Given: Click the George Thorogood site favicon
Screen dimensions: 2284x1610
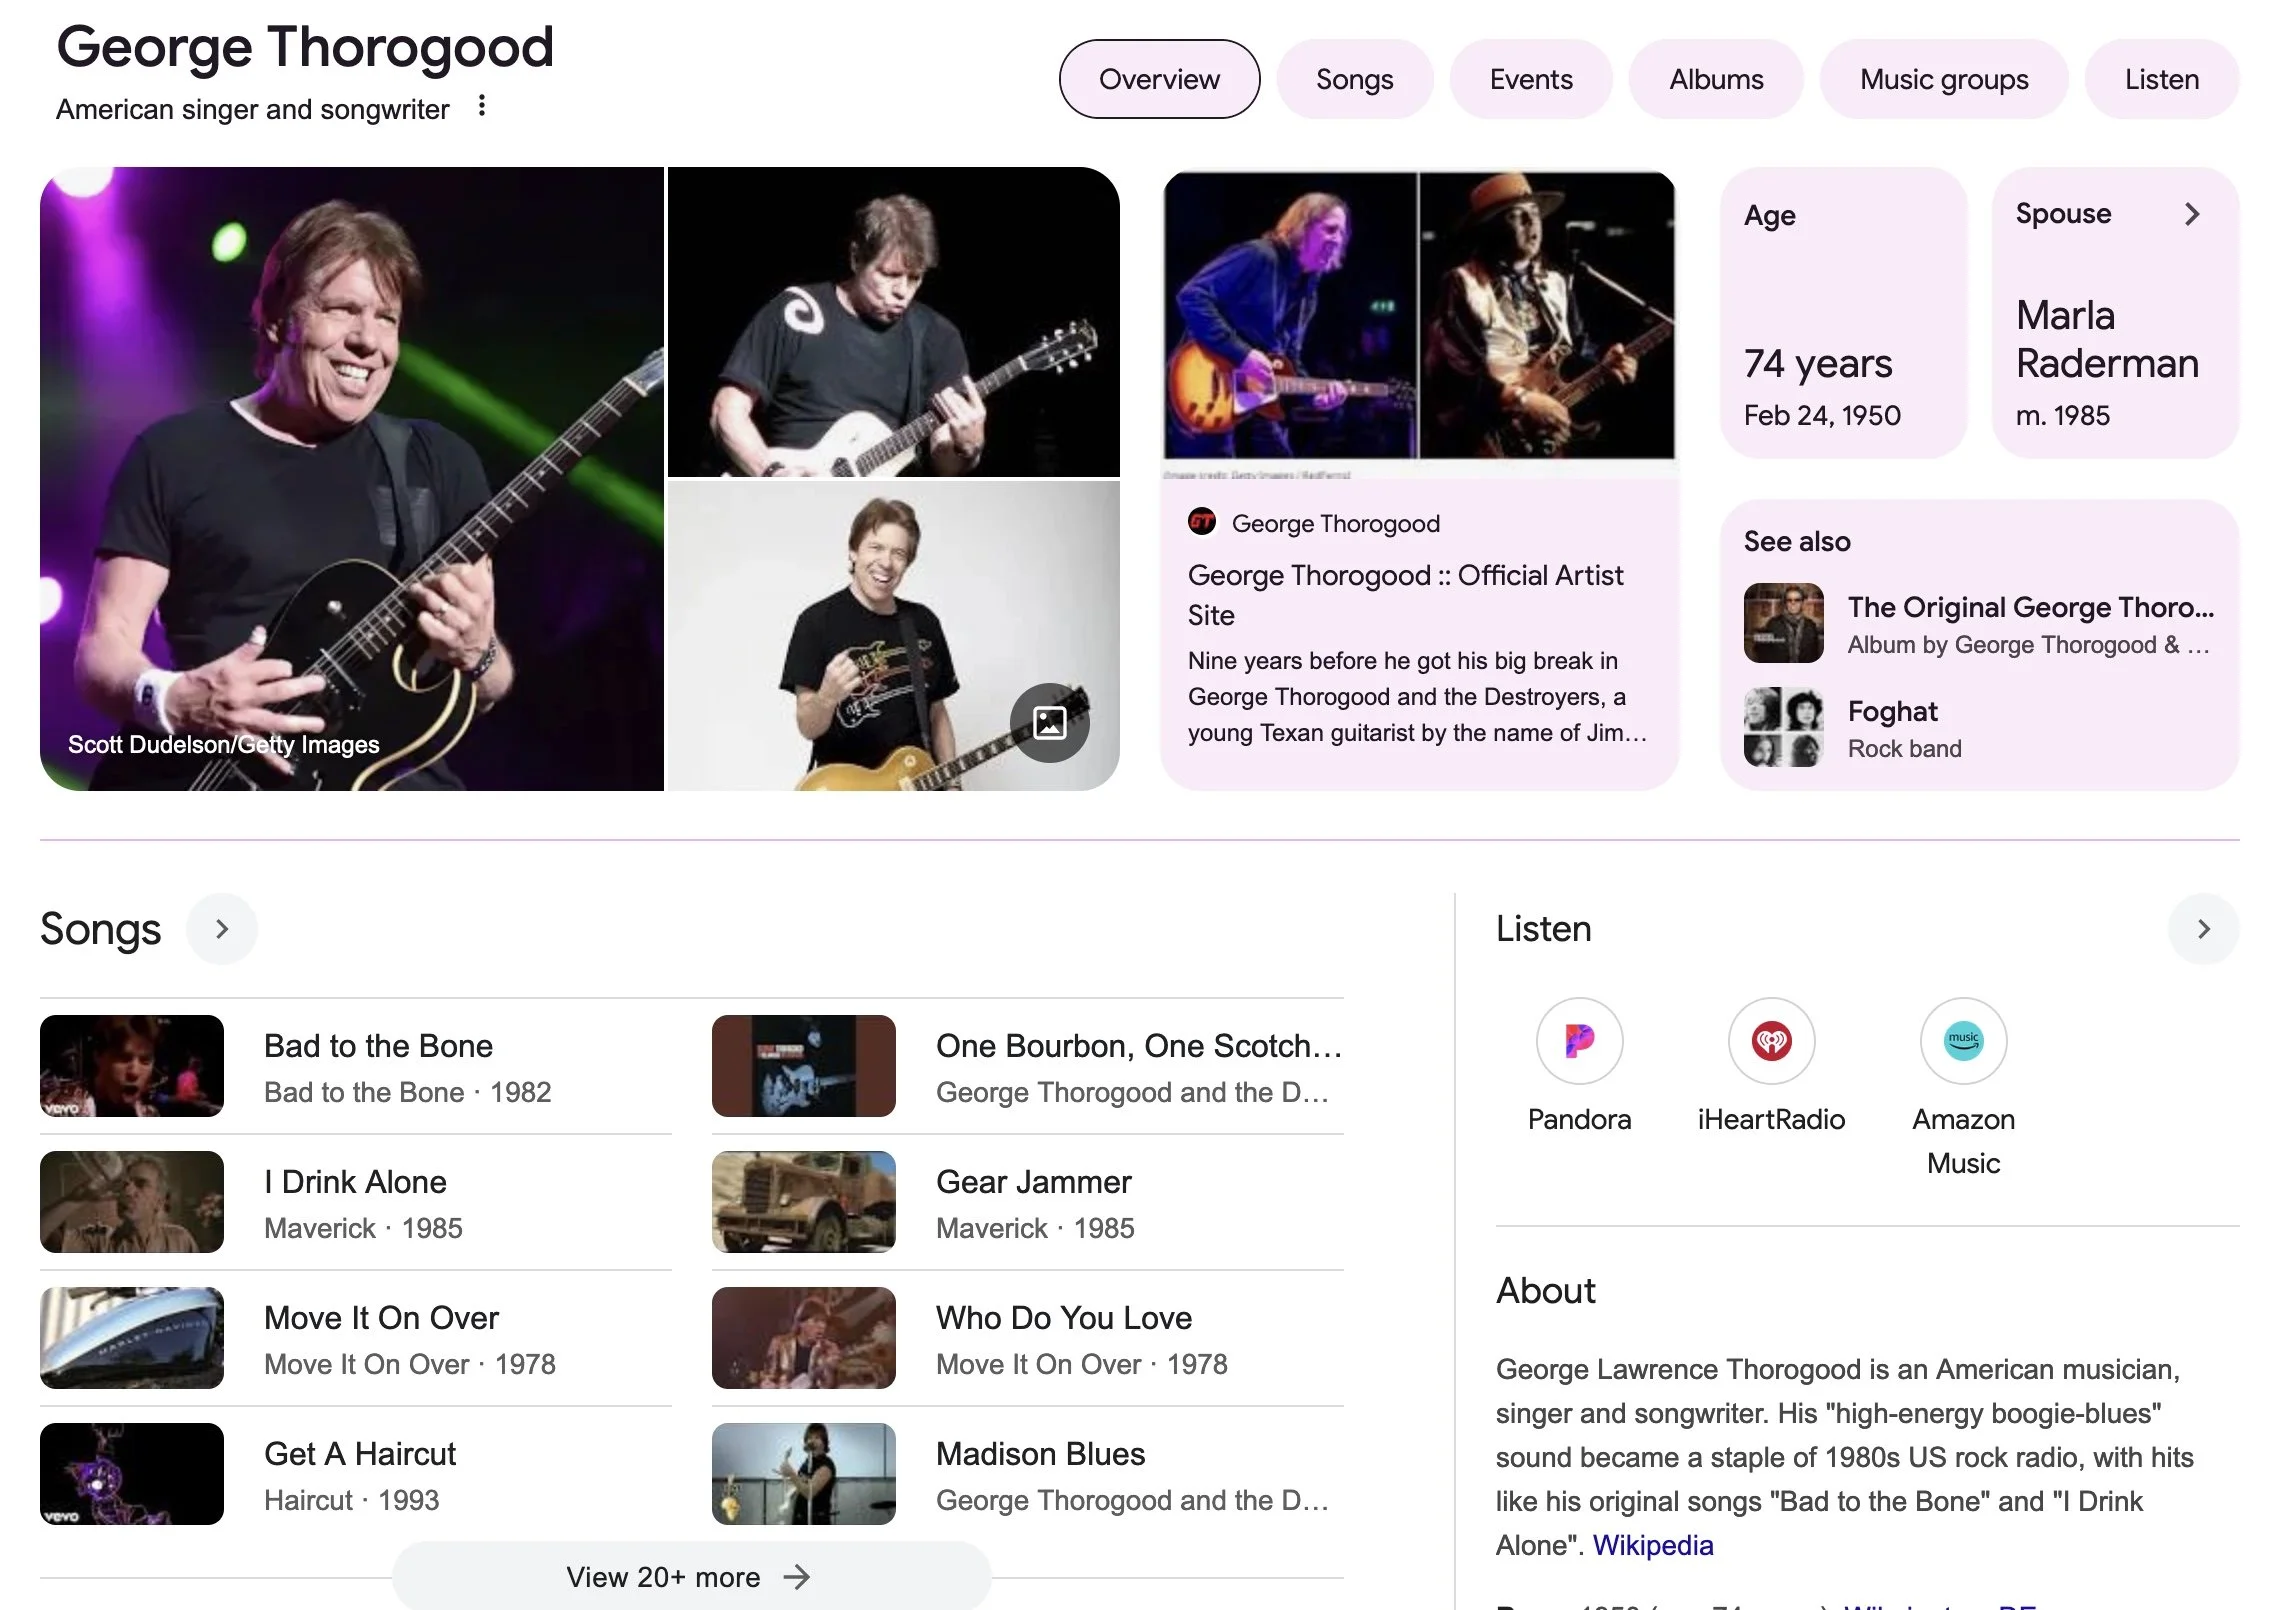Looking at the screenshot, I should (x=1202, y=522).
